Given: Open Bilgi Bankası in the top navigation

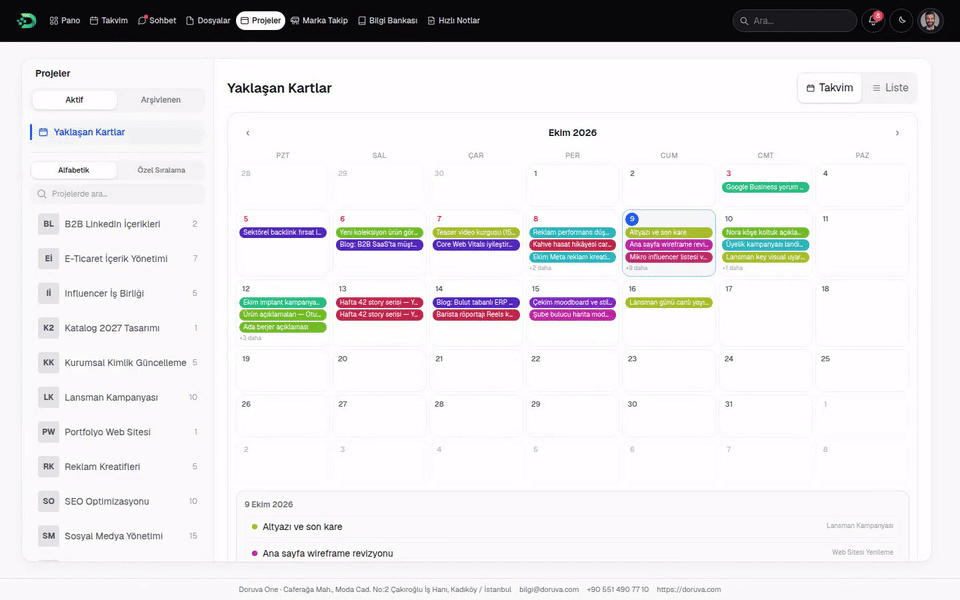Looking at the screenshot, I should pyautogui.click(x=388, y=21).
